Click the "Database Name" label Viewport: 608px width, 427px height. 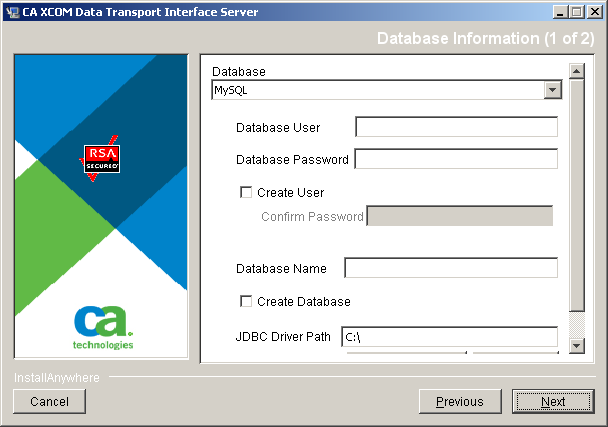click(x=281, y=268)
